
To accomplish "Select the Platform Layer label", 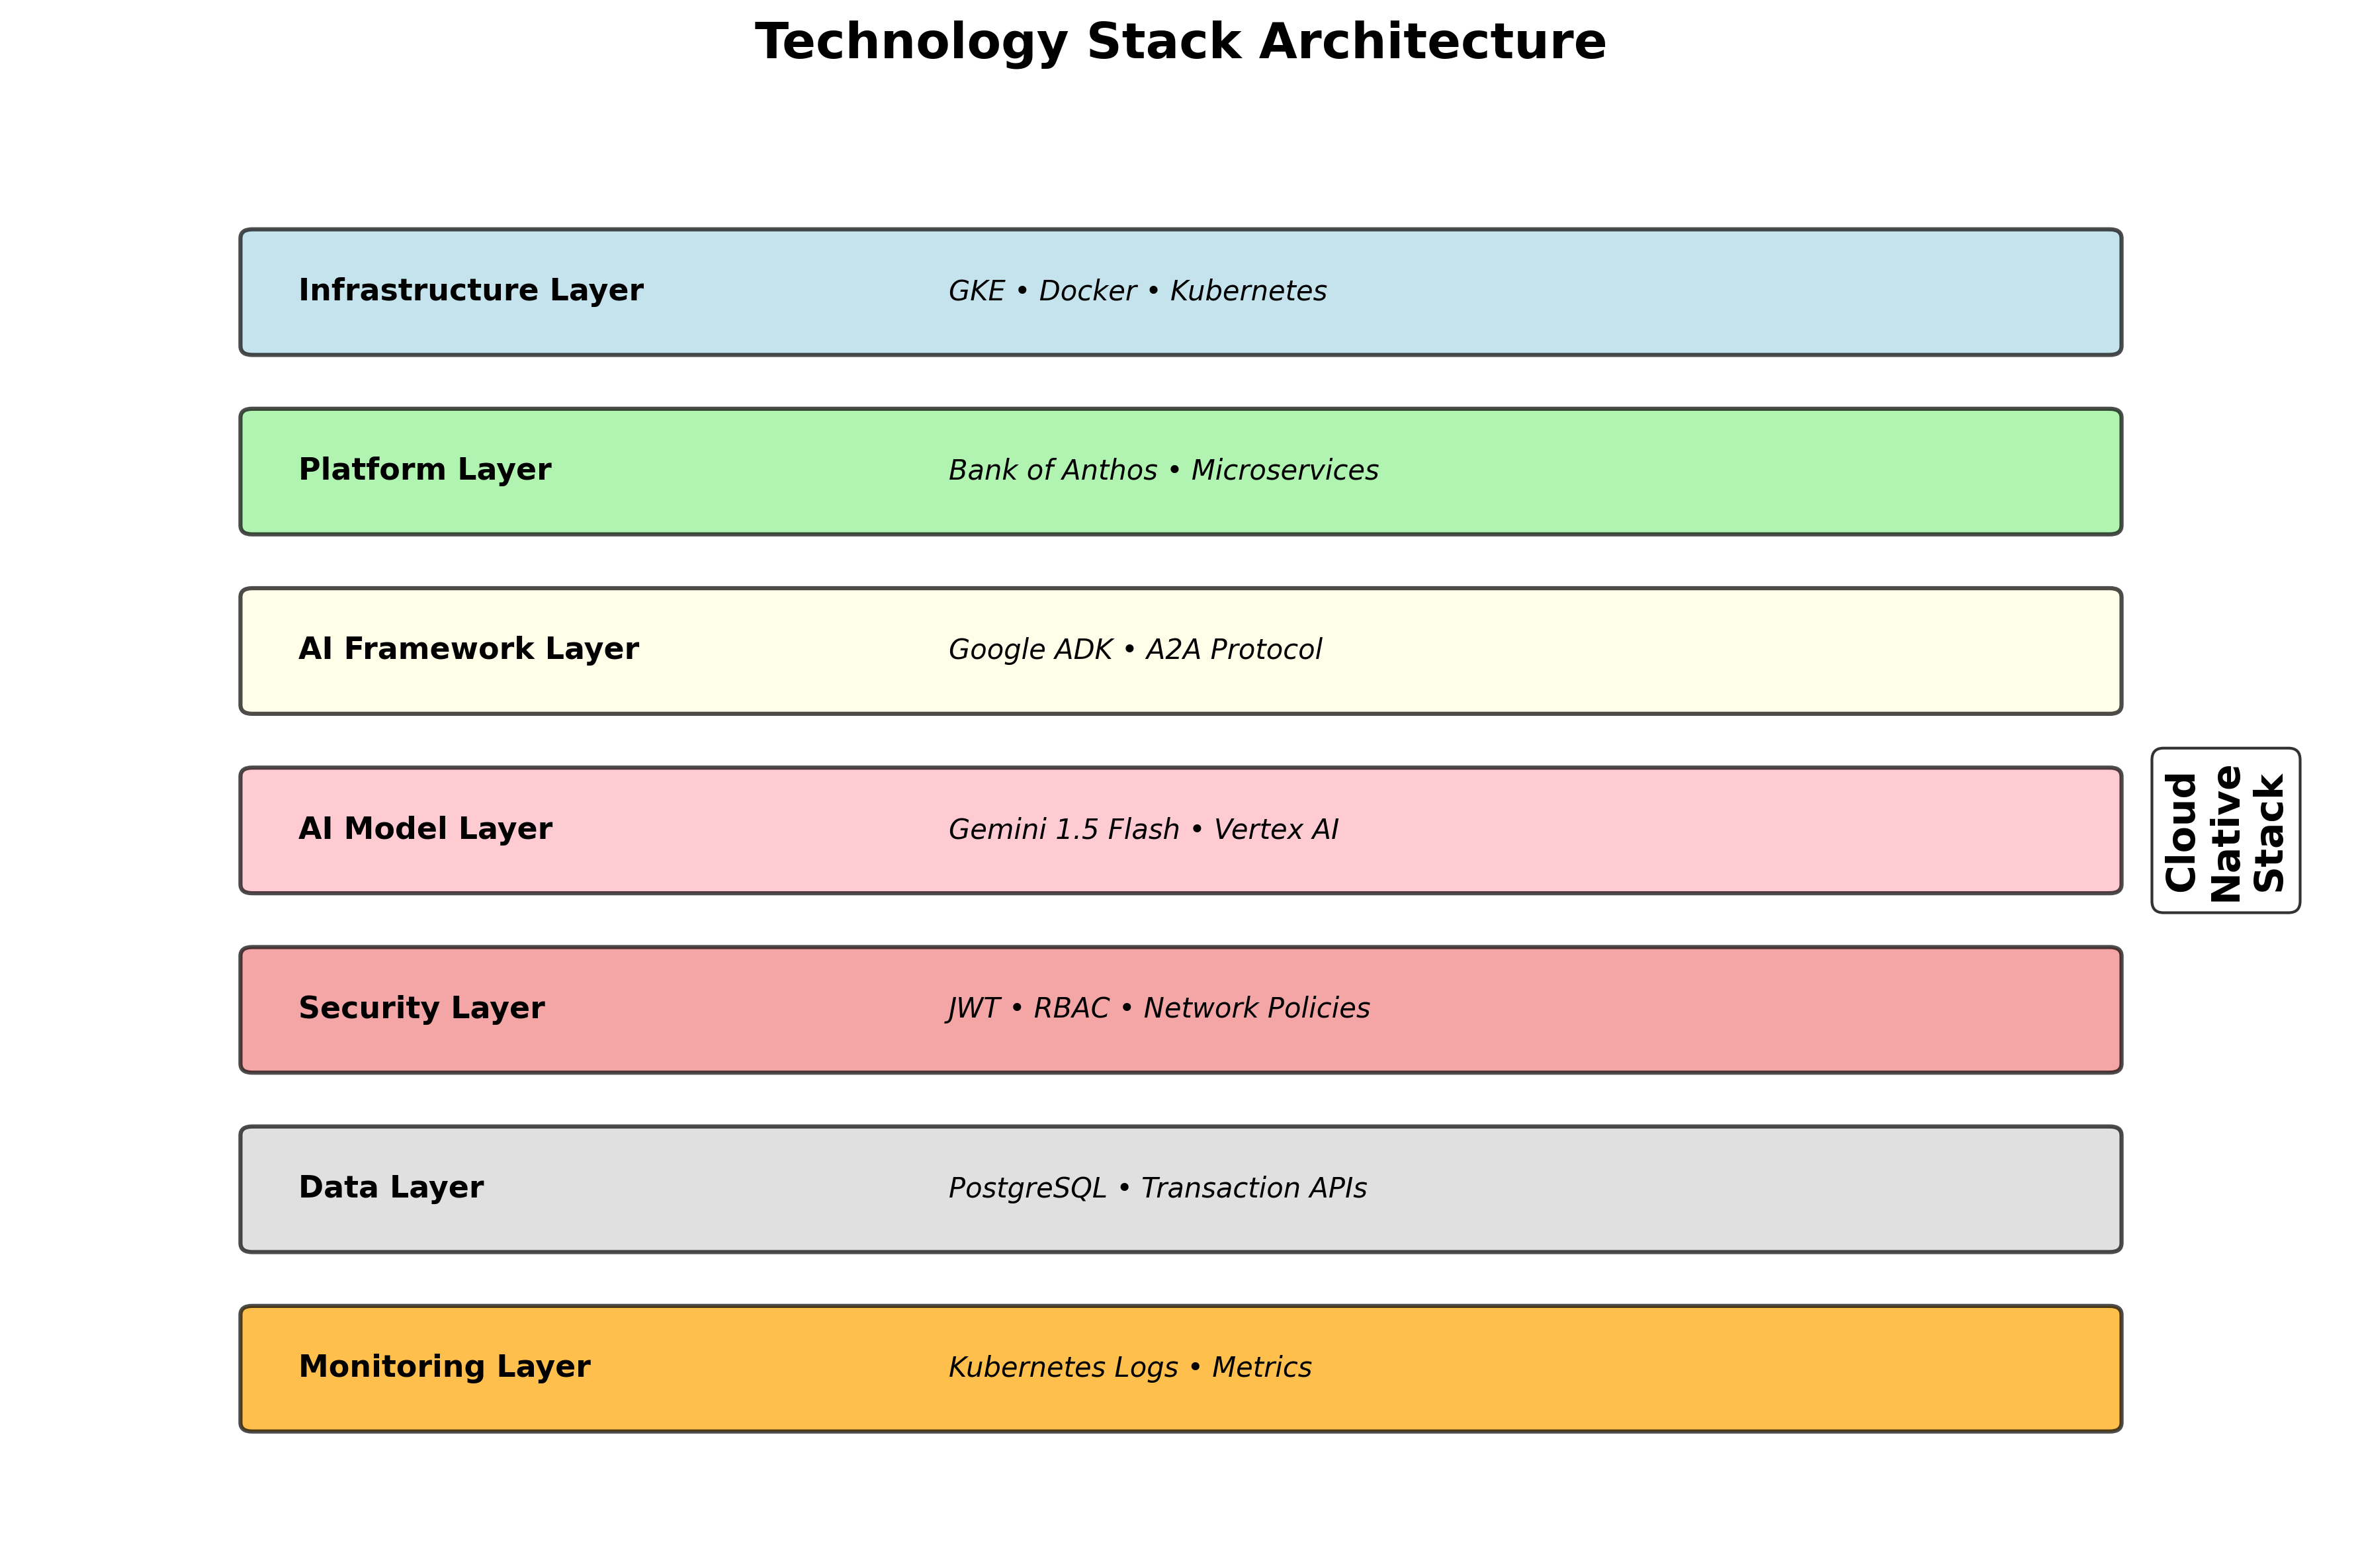I will 425,469.
